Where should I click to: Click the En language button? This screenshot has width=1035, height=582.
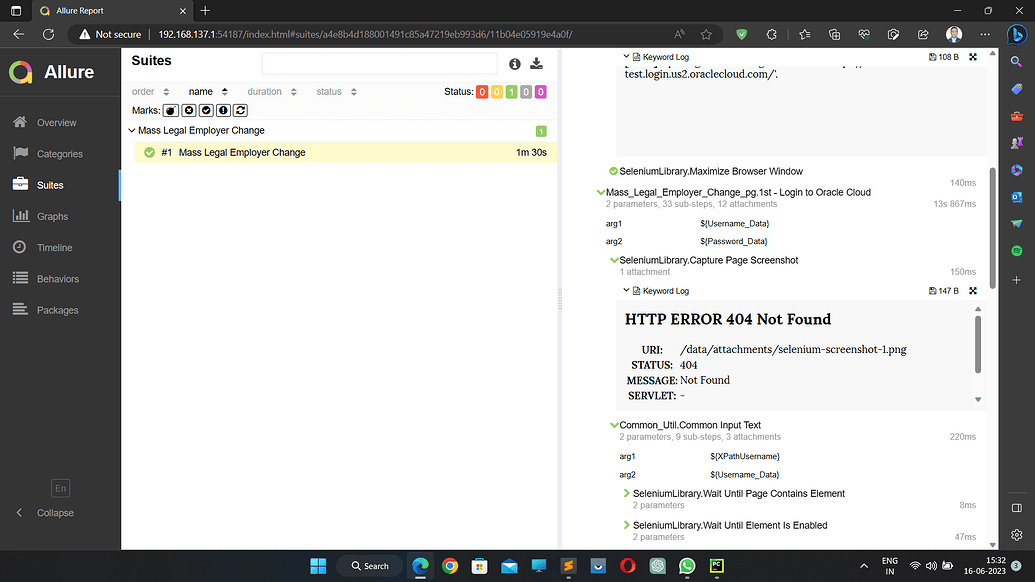pos(60,488)
